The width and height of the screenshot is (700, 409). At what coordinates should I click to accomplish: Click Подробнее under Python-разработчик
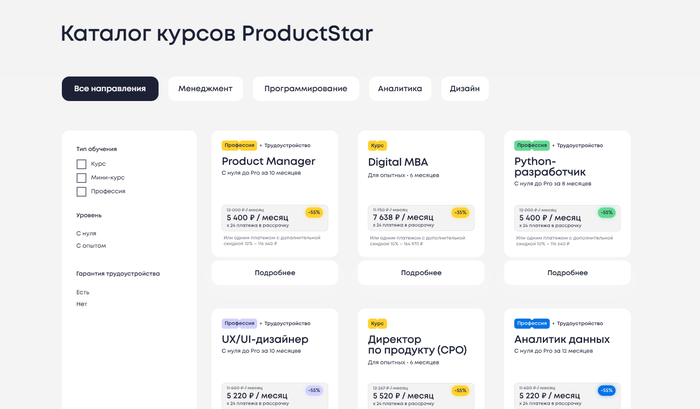click(x=567, y=273)
